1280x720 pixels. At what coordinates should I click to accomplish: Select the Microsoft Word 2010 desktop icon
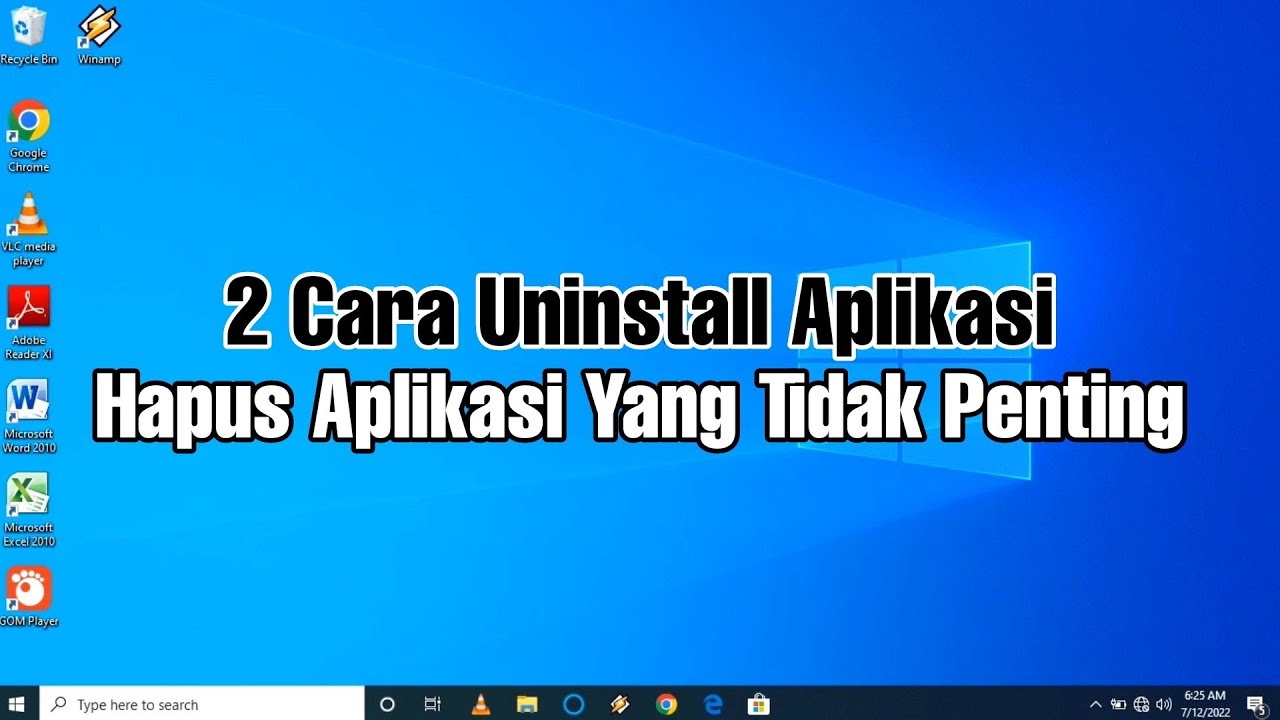pos(29,417)
